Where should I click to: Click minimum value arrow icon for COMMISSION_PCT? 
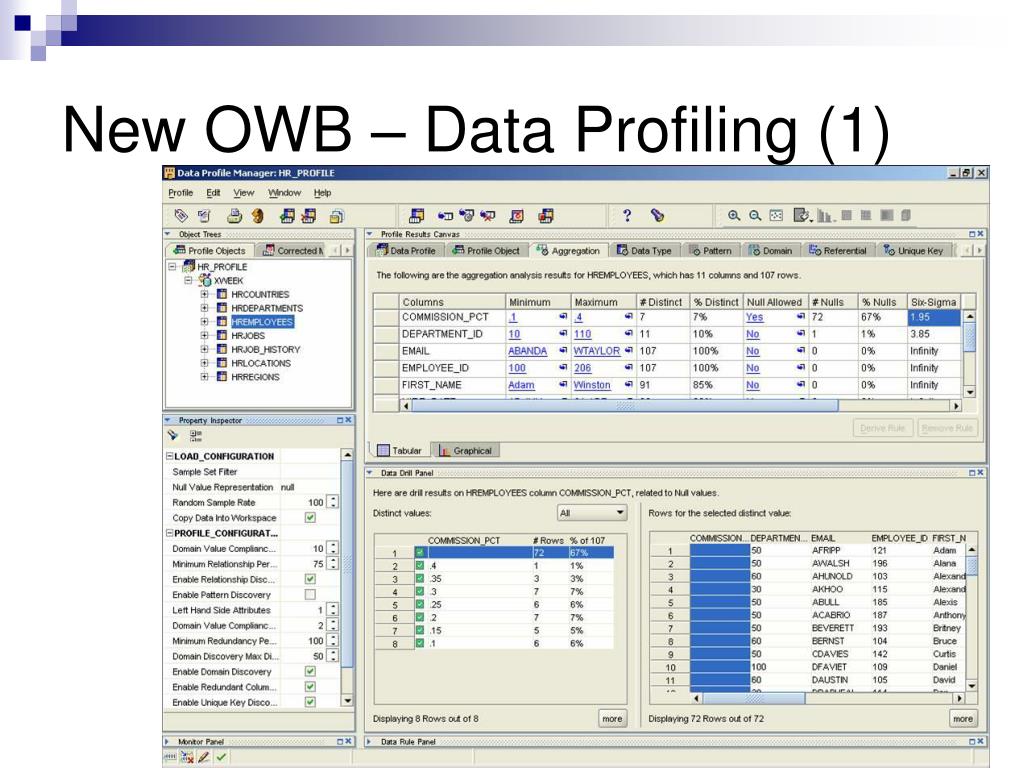[563, 317]
